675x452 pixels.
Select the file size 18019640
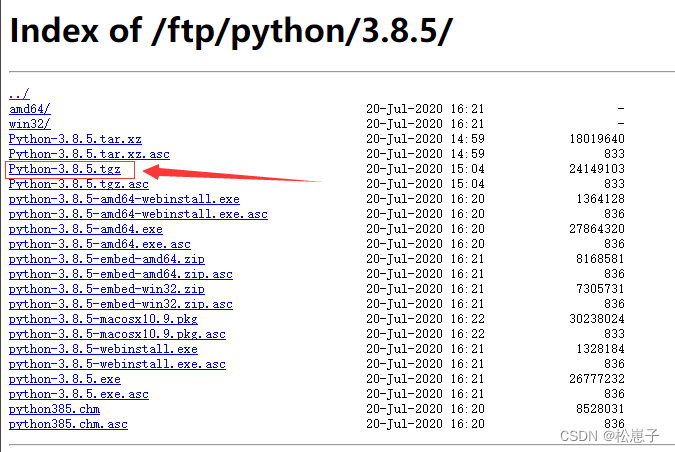[597, 139]
